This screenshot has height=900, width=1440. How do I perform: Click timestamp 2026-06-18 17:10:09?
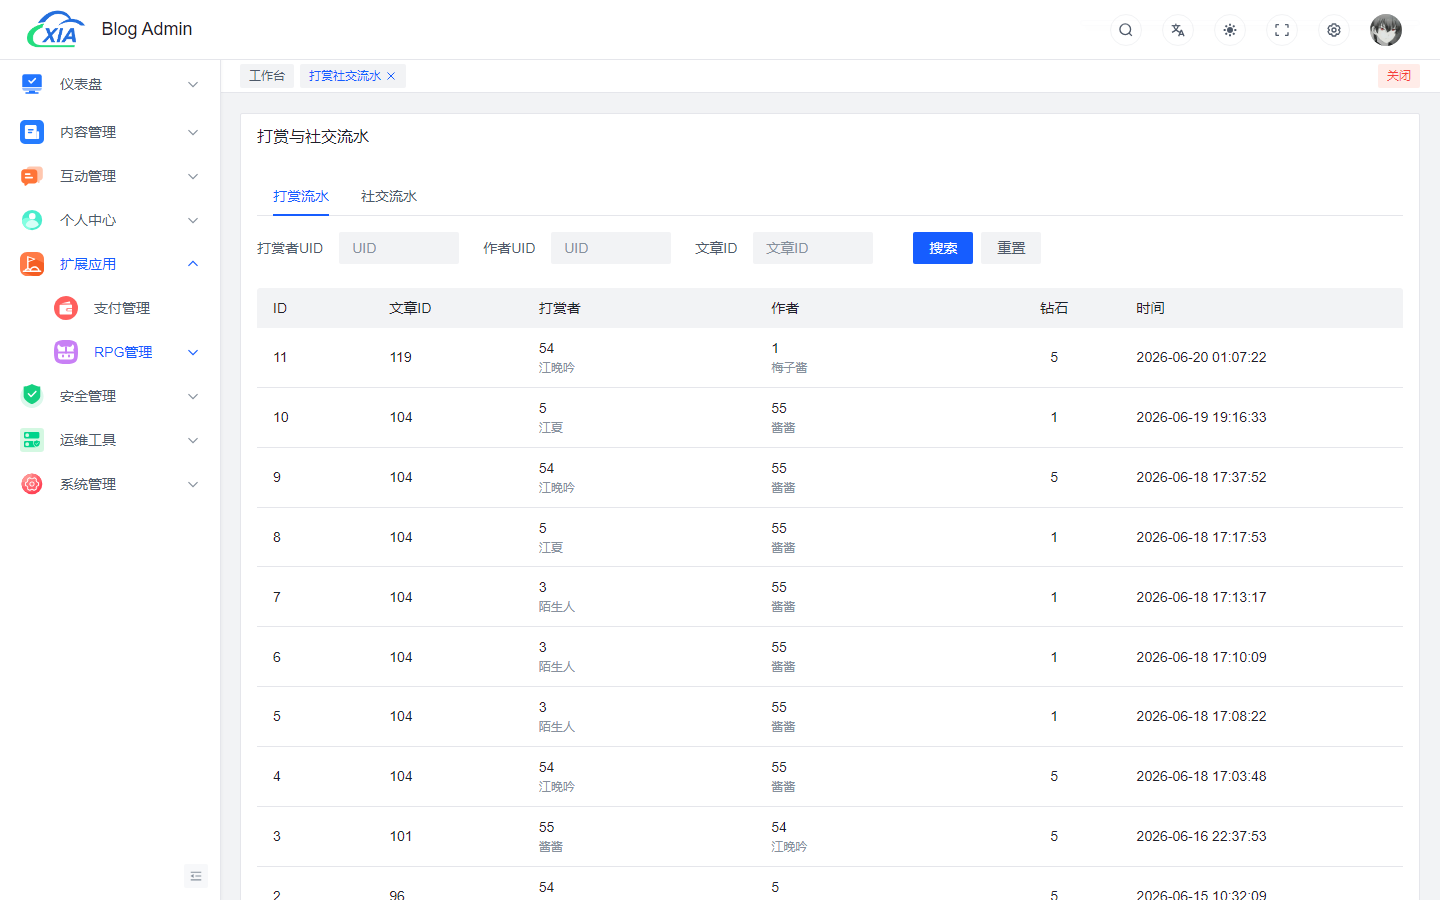[1201, 657]
